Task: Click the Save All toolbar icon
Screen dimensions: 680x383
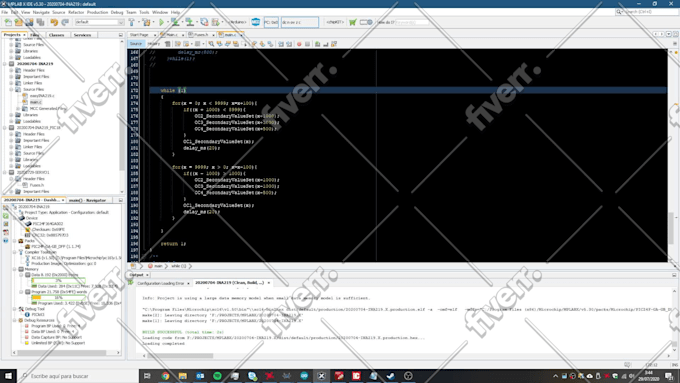Action: pyautogui.click(x=40, y=22)
